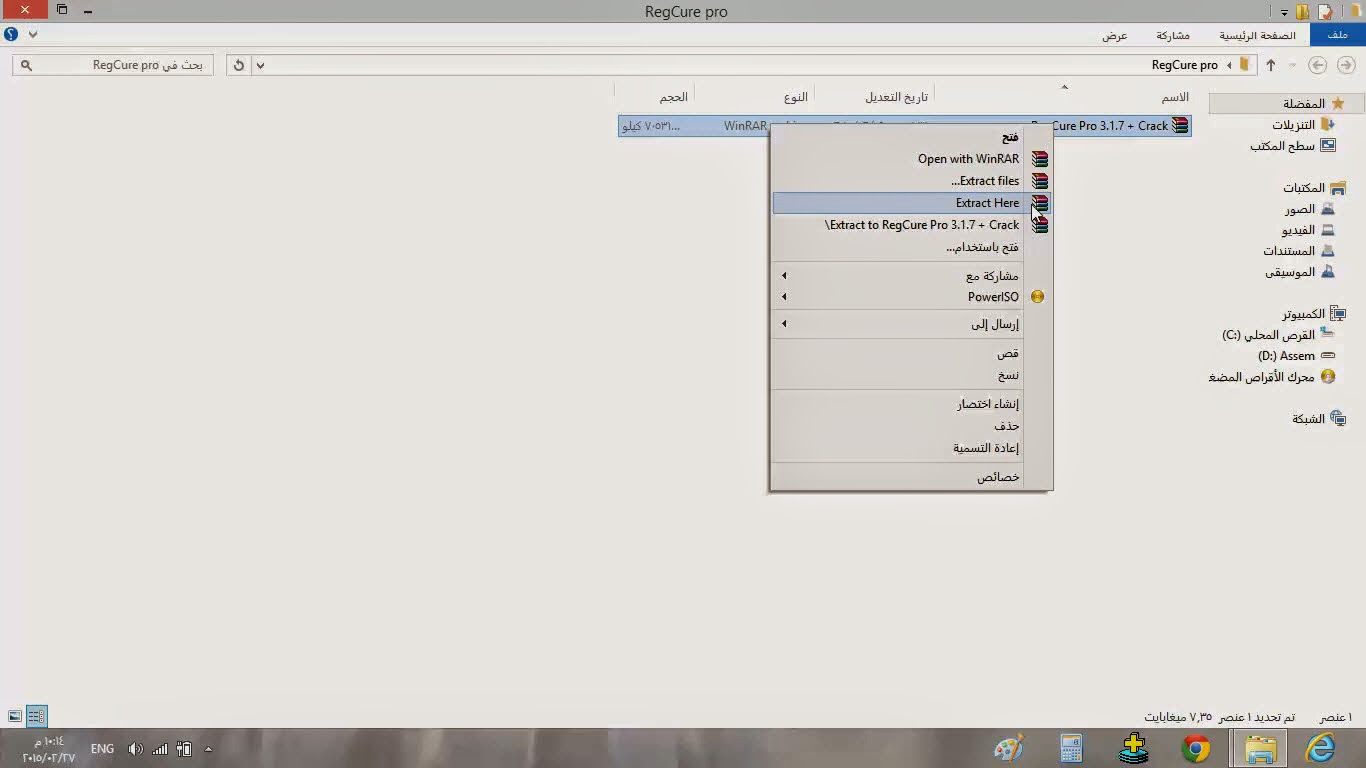Open Google Chrome from taskbar
The height and width of the screenshot is (768, 1366).
[1196, 748]
